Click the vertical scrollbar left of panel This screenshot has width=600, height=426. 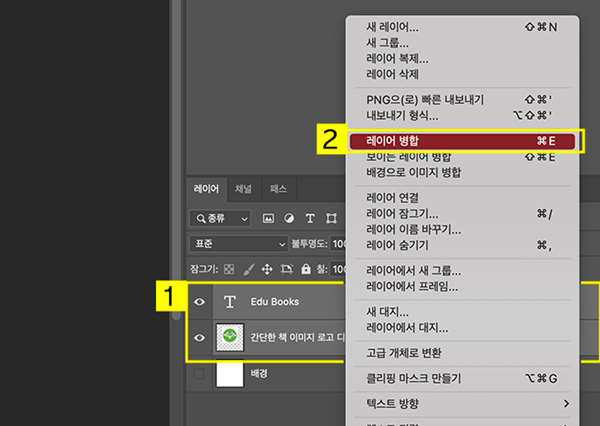pyautogui.click(x=176, y=160)
